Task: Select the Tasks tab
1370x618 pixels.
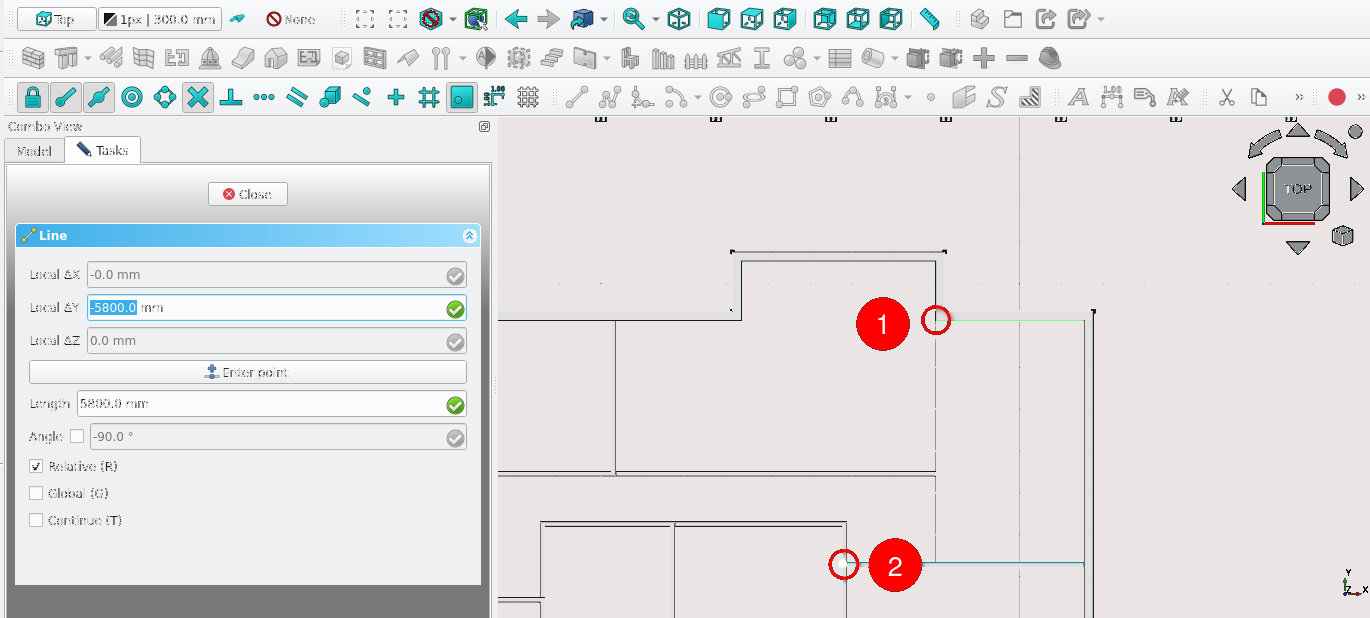Action: (103, 151)
